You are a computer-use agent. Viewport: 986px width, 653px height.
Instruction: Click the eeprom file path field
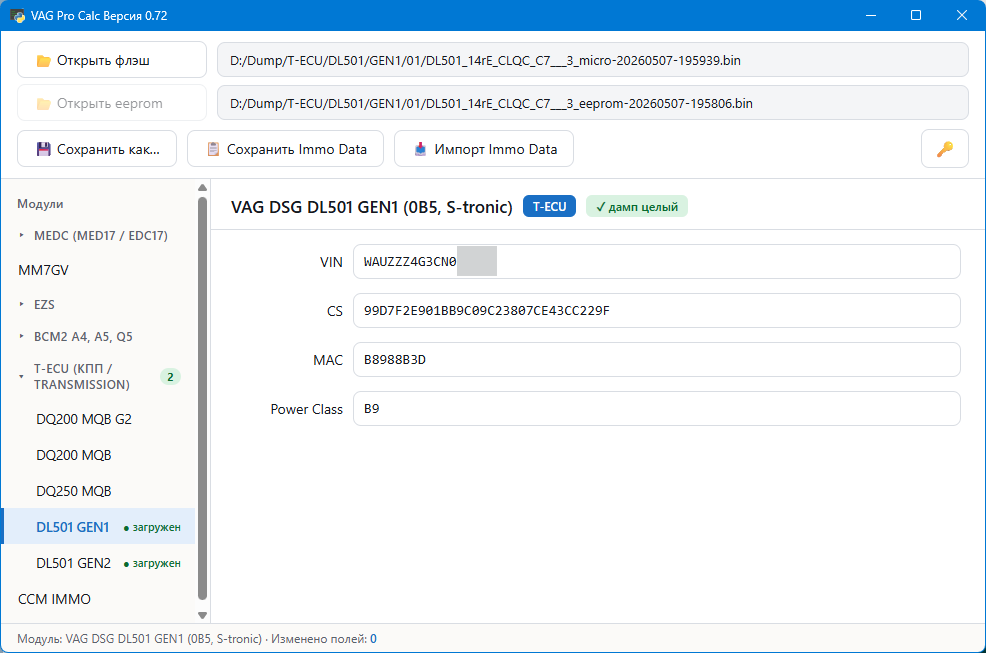[592, 103]
